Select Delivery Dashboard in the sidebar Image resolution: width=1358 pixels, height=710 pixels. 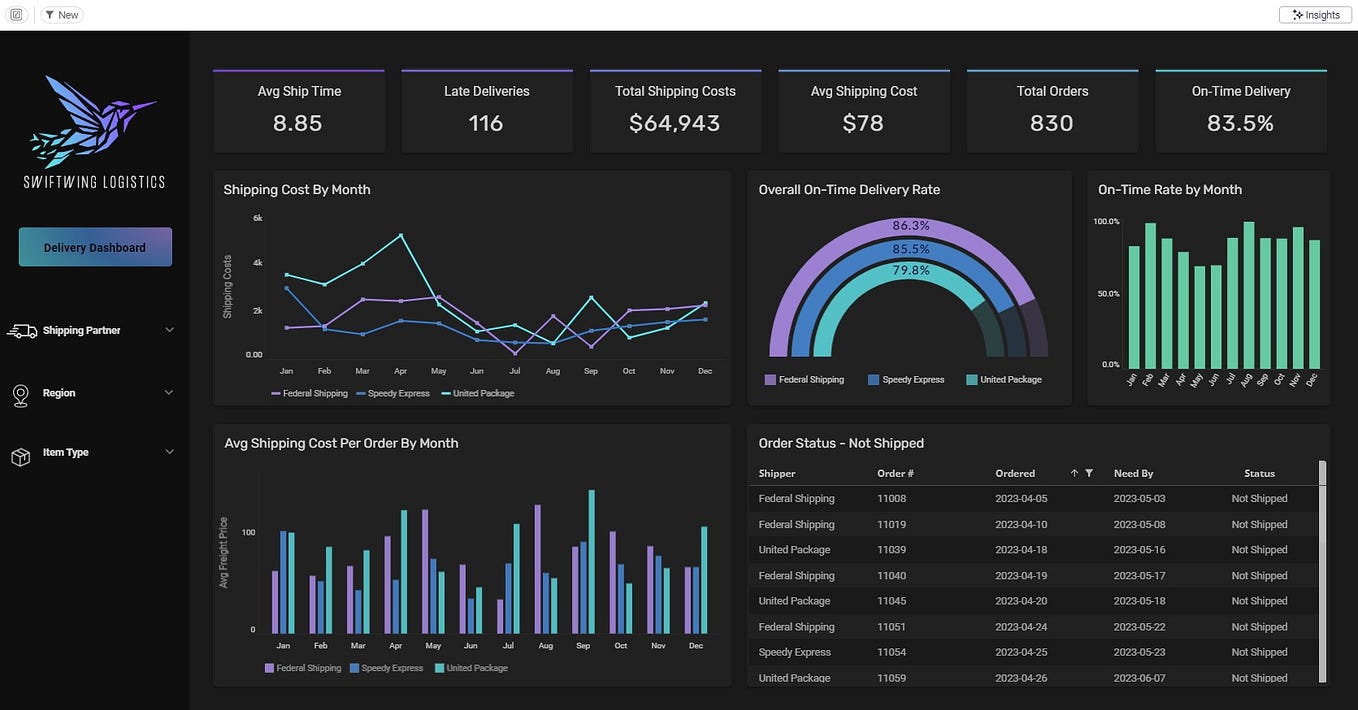(x=95, y=246)
